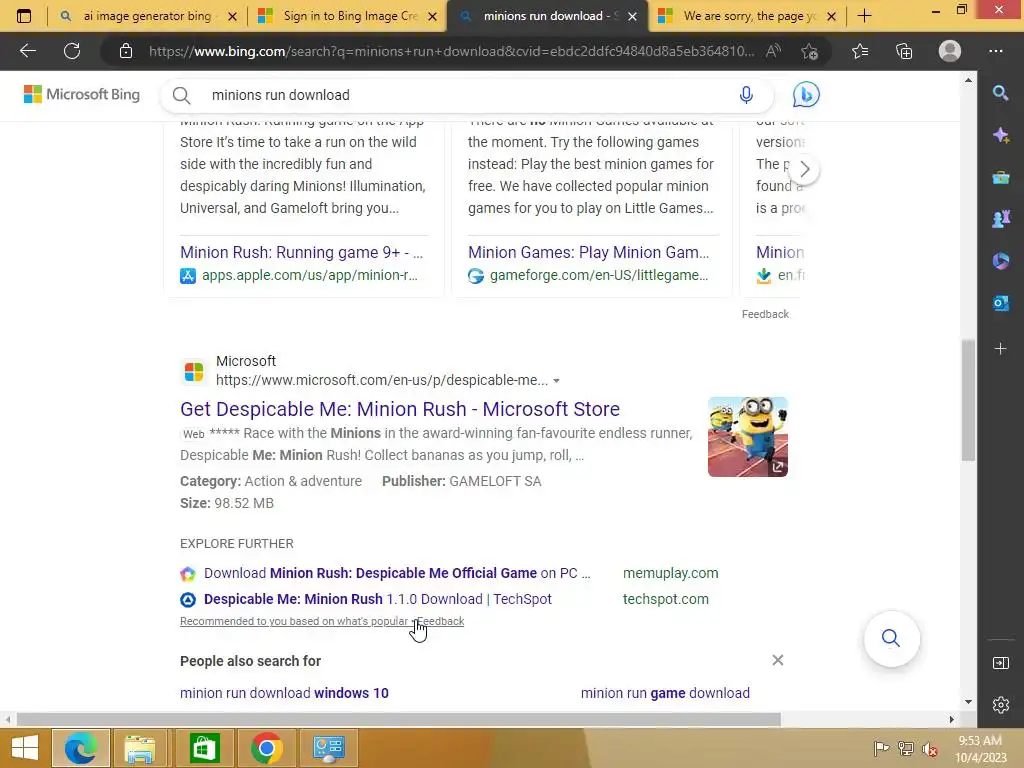Open File Explorer from the taskbar

coord(140,748)
